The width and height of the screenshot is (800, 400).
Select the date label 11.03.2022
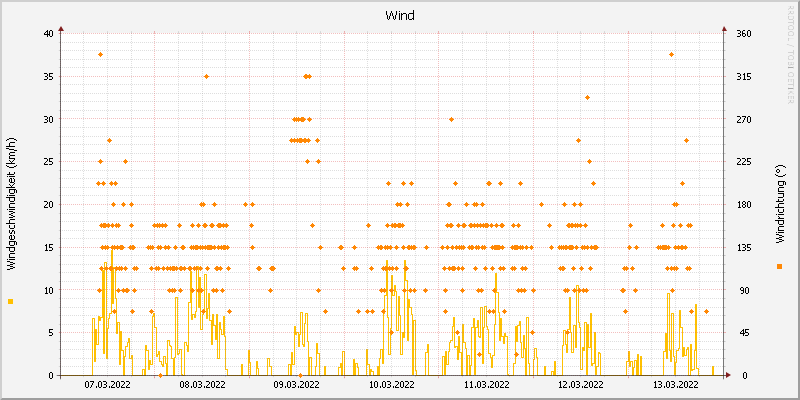[x=487, y=385]
